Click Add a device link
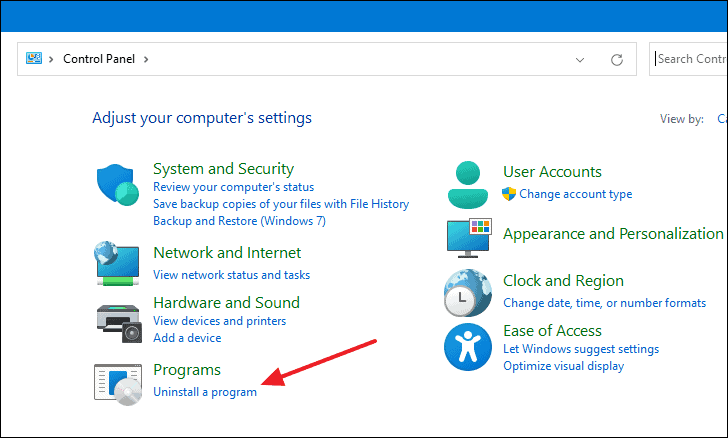Viewport: 728px width, 438px height. point(187,338)
